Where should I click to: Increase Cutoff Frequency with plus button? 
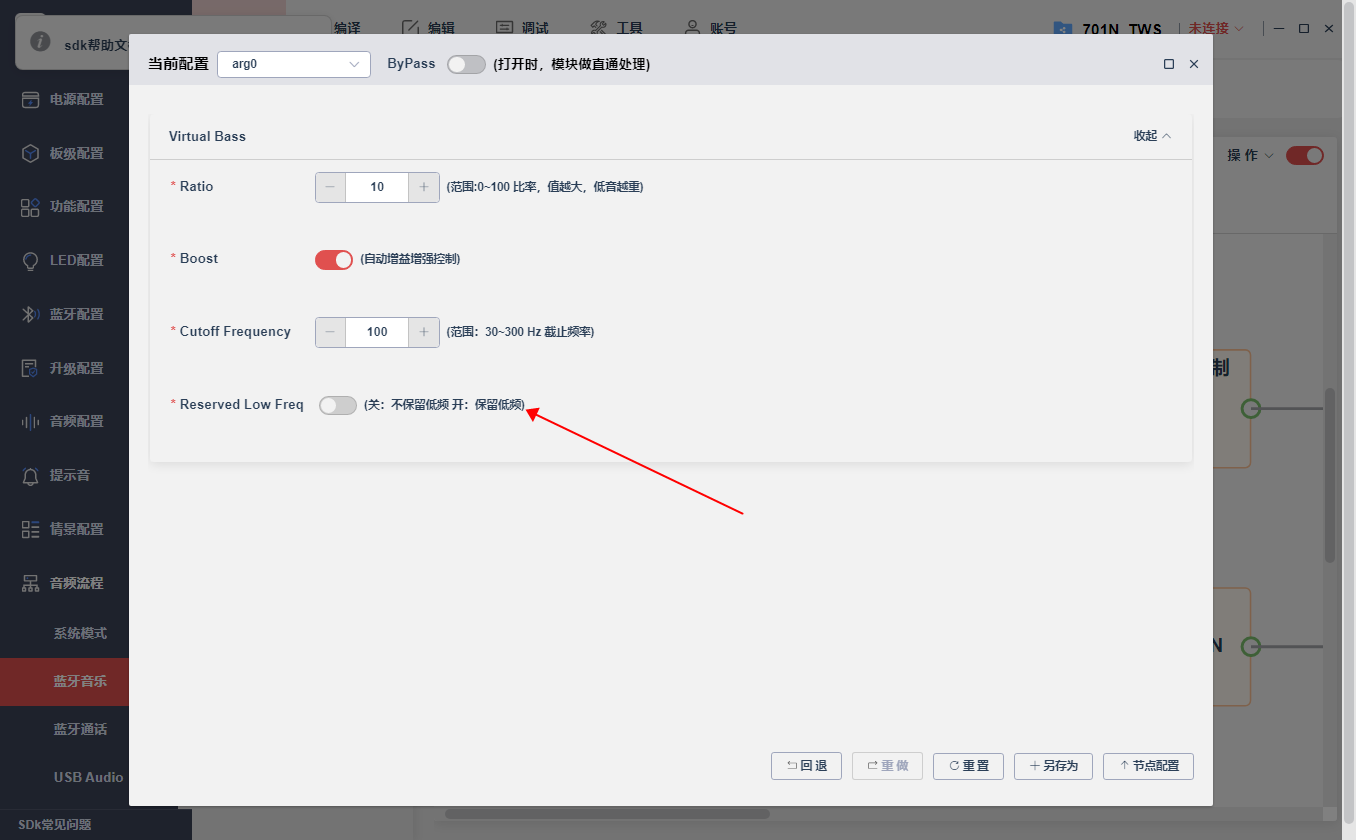pos(424,332)
